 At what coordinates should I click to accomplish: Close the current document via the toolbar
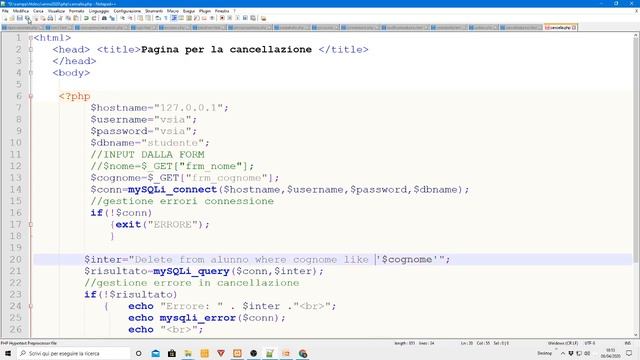(x=36, y=18)
